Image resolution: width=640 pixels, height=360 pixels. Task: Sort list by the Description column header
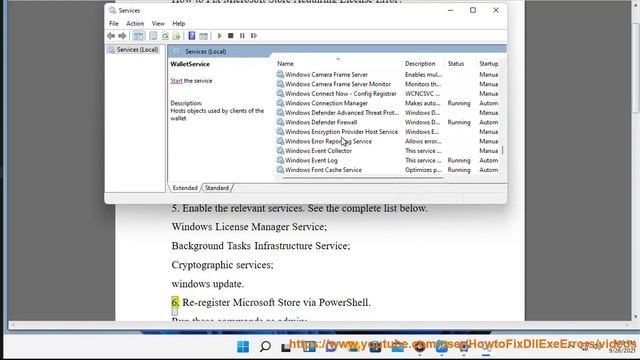point(420,64)
